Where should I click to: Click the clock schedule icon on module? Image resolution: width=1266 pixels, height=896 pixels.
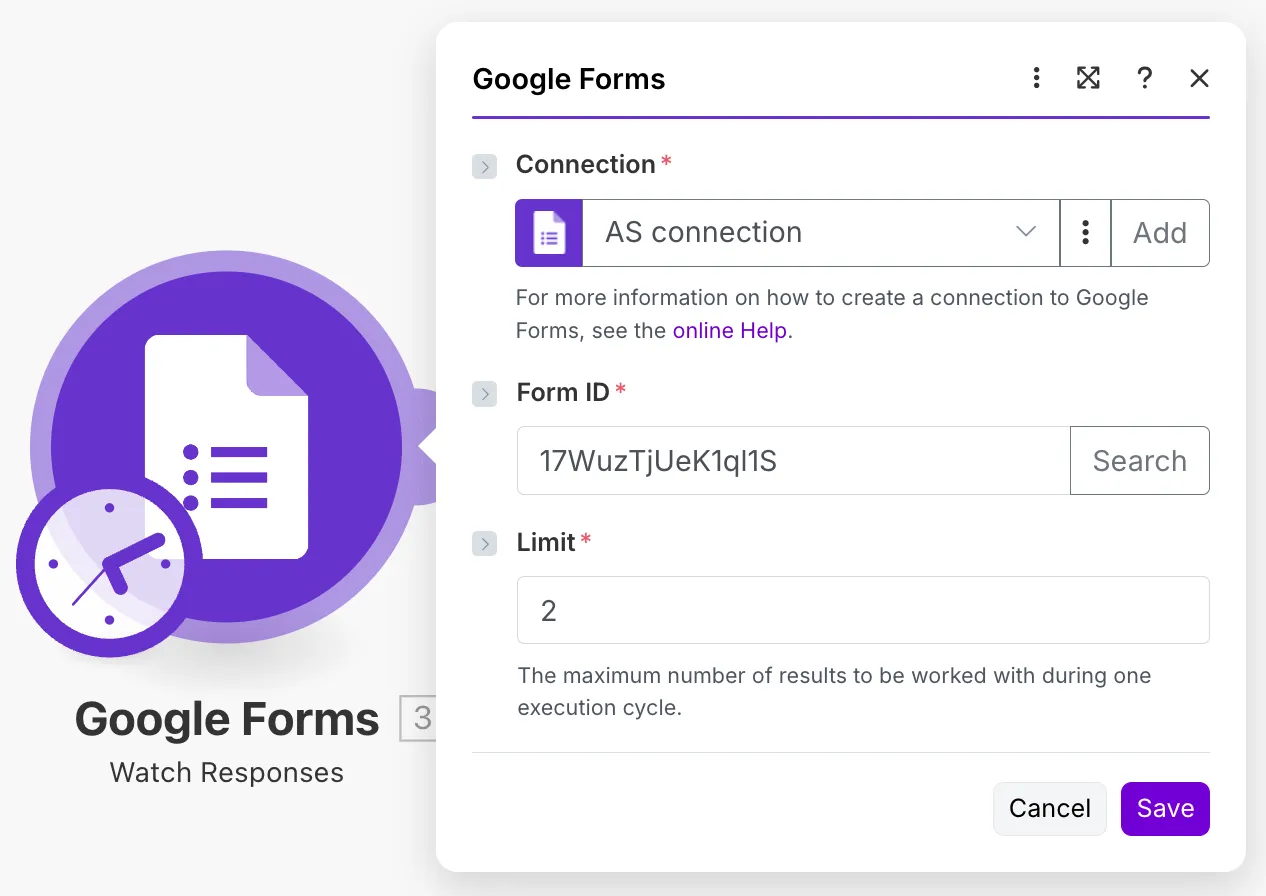[x=109, y=565]
